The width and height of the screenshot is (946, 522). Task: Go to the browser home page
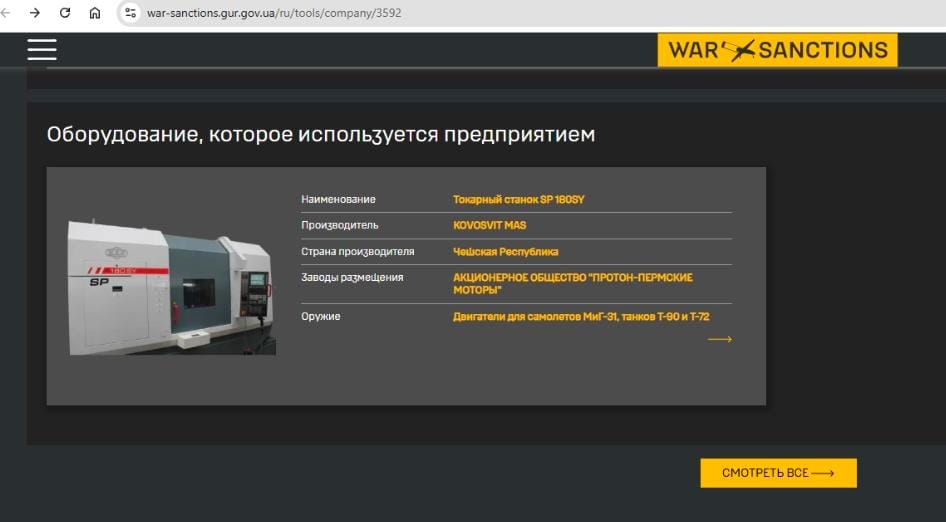[95, 13]
